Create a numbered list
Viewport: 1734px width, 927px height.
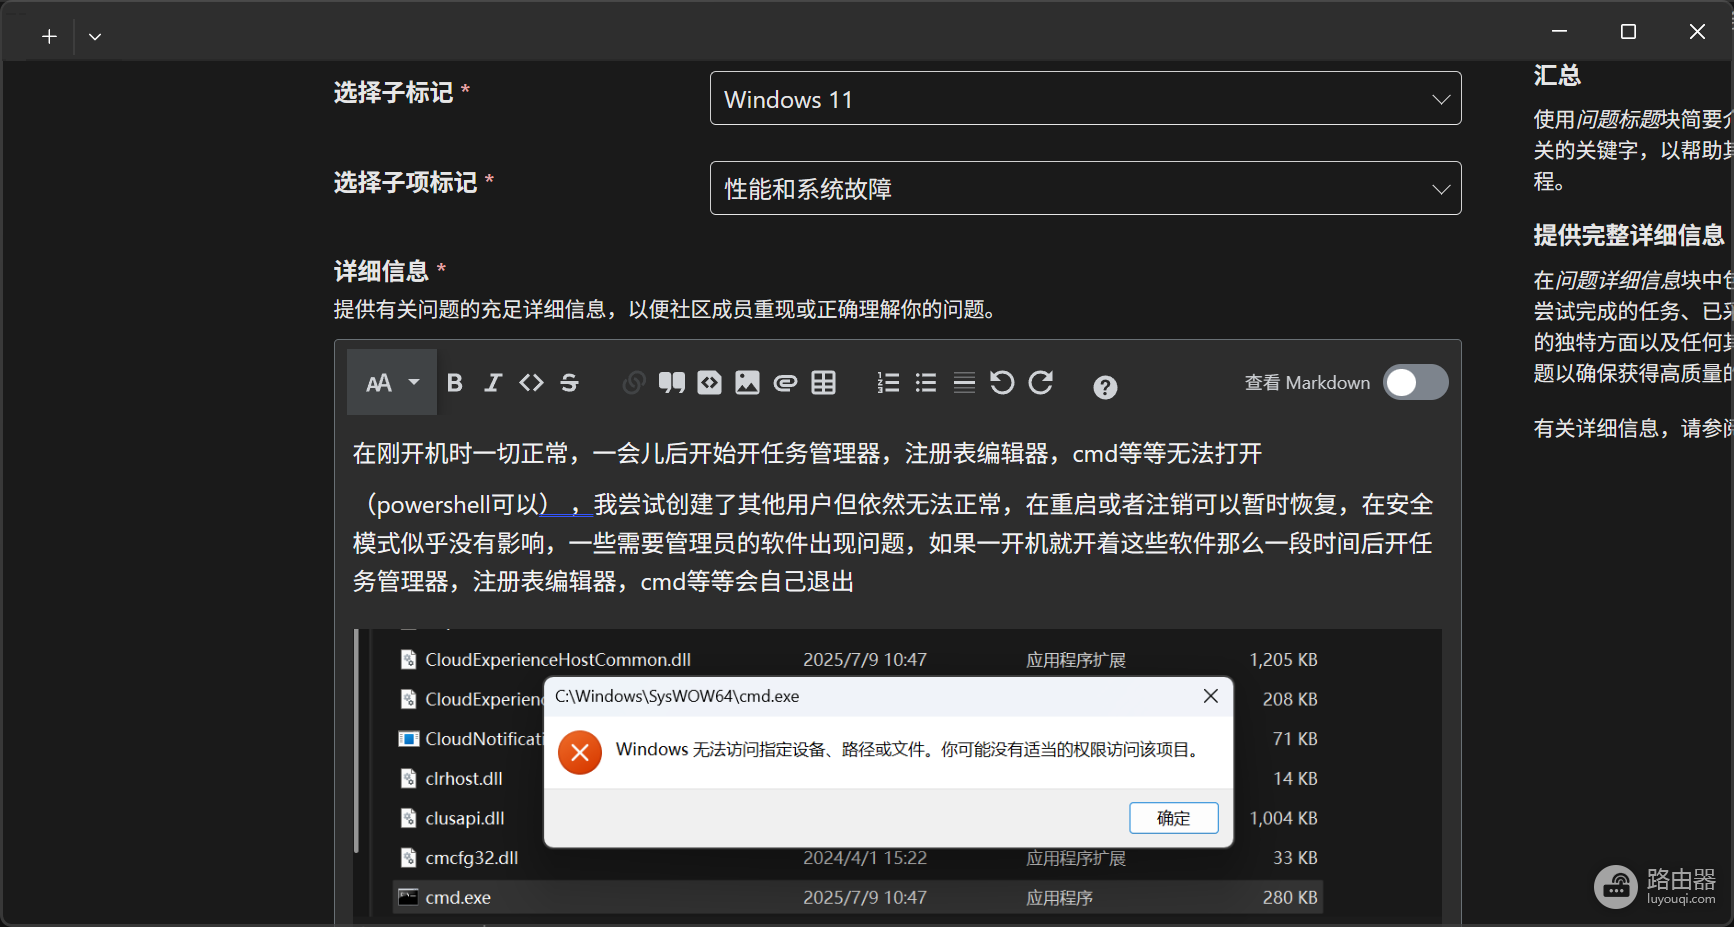[x=888, y=383]
